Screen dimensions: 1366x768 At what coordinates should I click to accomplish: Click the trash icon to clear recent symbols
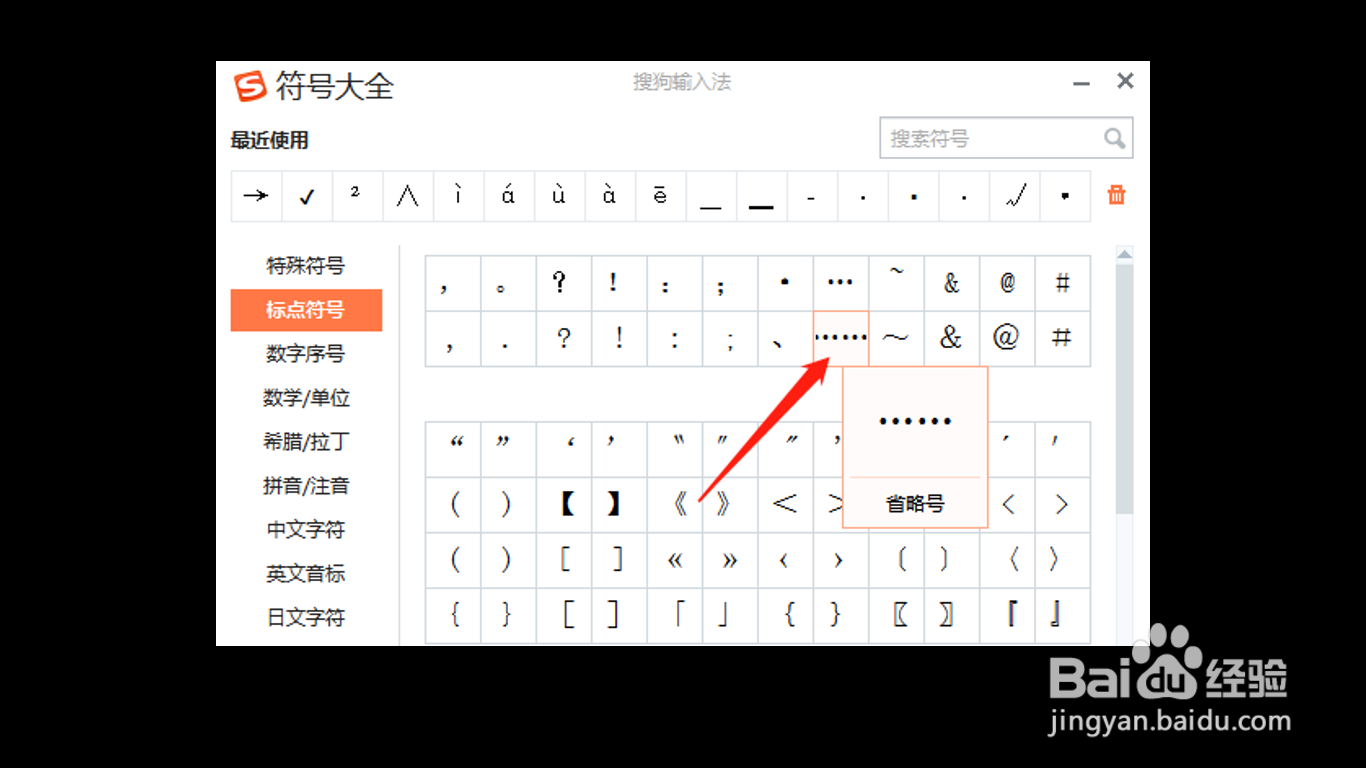(x=1116, y=195)
